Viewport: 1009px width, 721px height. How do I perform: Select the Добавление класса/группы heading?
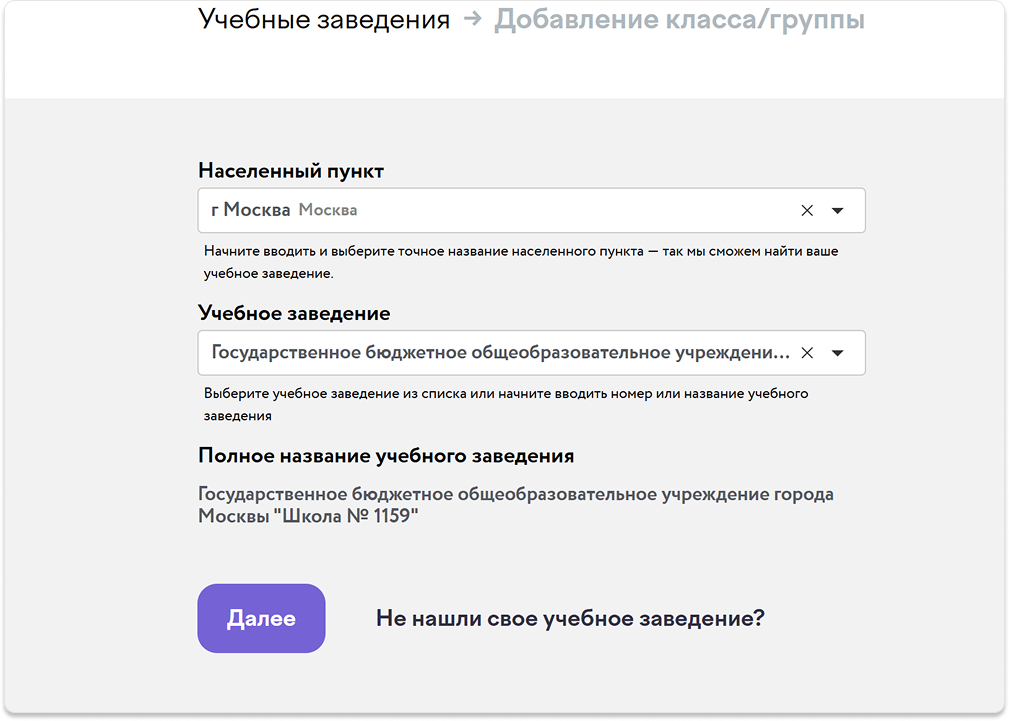pos(679,20)
